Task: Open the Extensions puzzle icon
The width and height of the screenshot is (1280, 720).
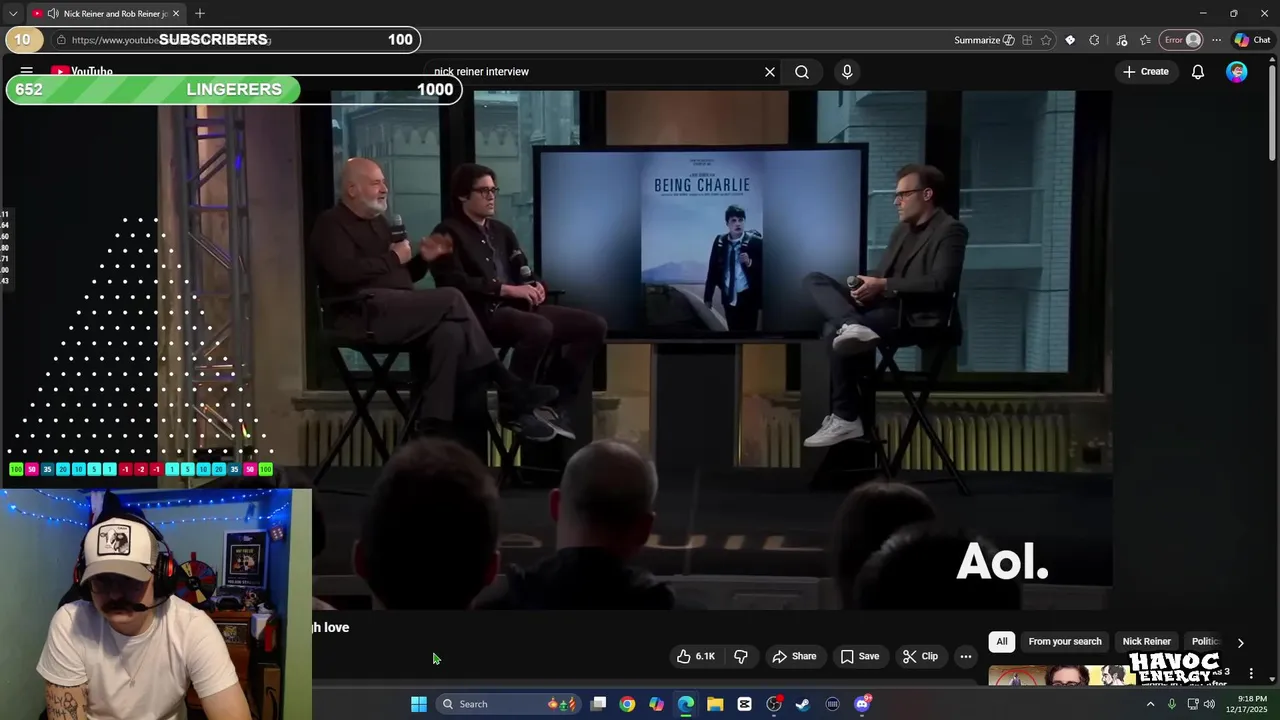Action: tap(1094, 40)
